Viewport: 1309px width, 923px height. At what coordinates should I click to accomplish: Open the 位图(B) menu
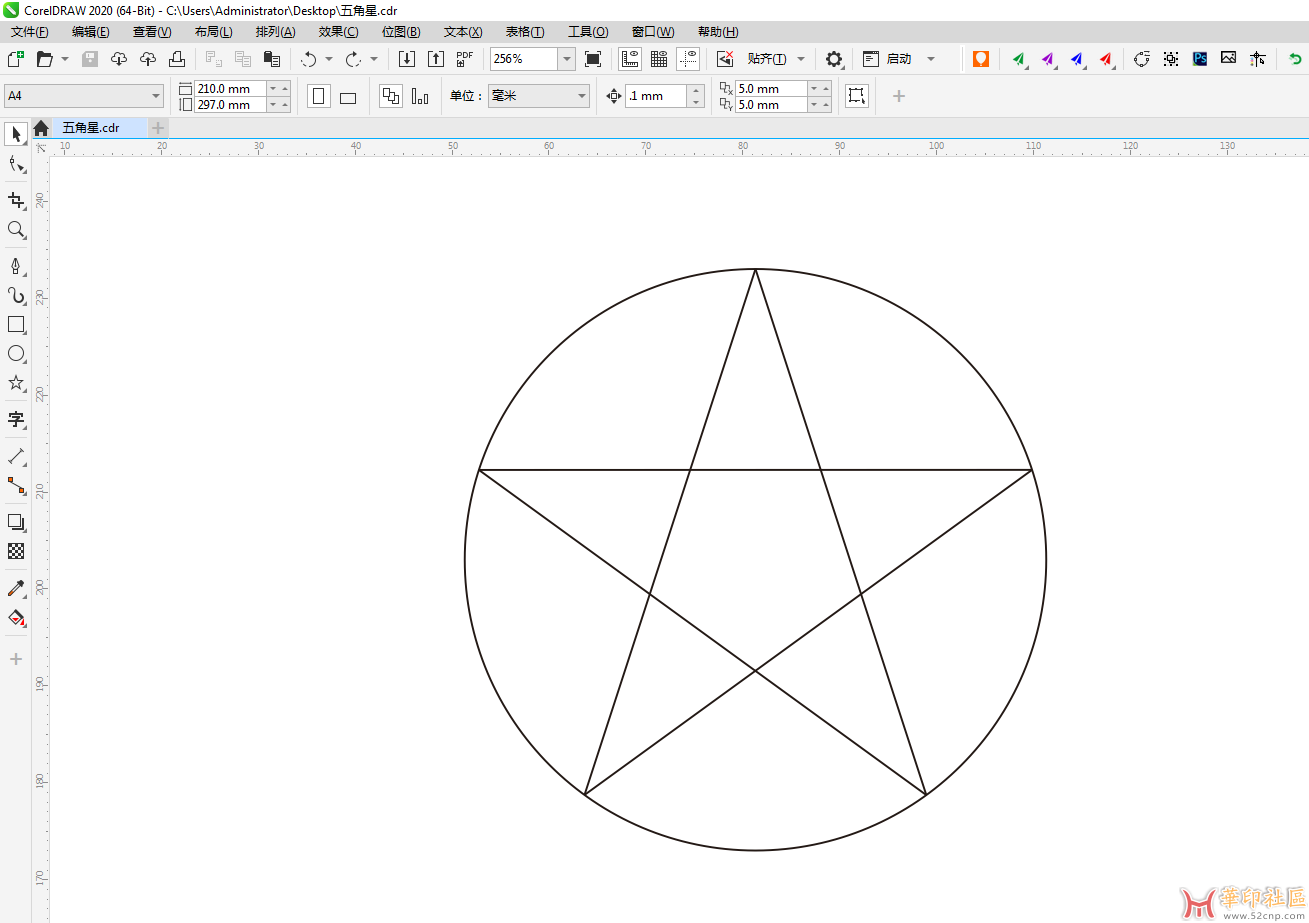[x=401, y=32]
